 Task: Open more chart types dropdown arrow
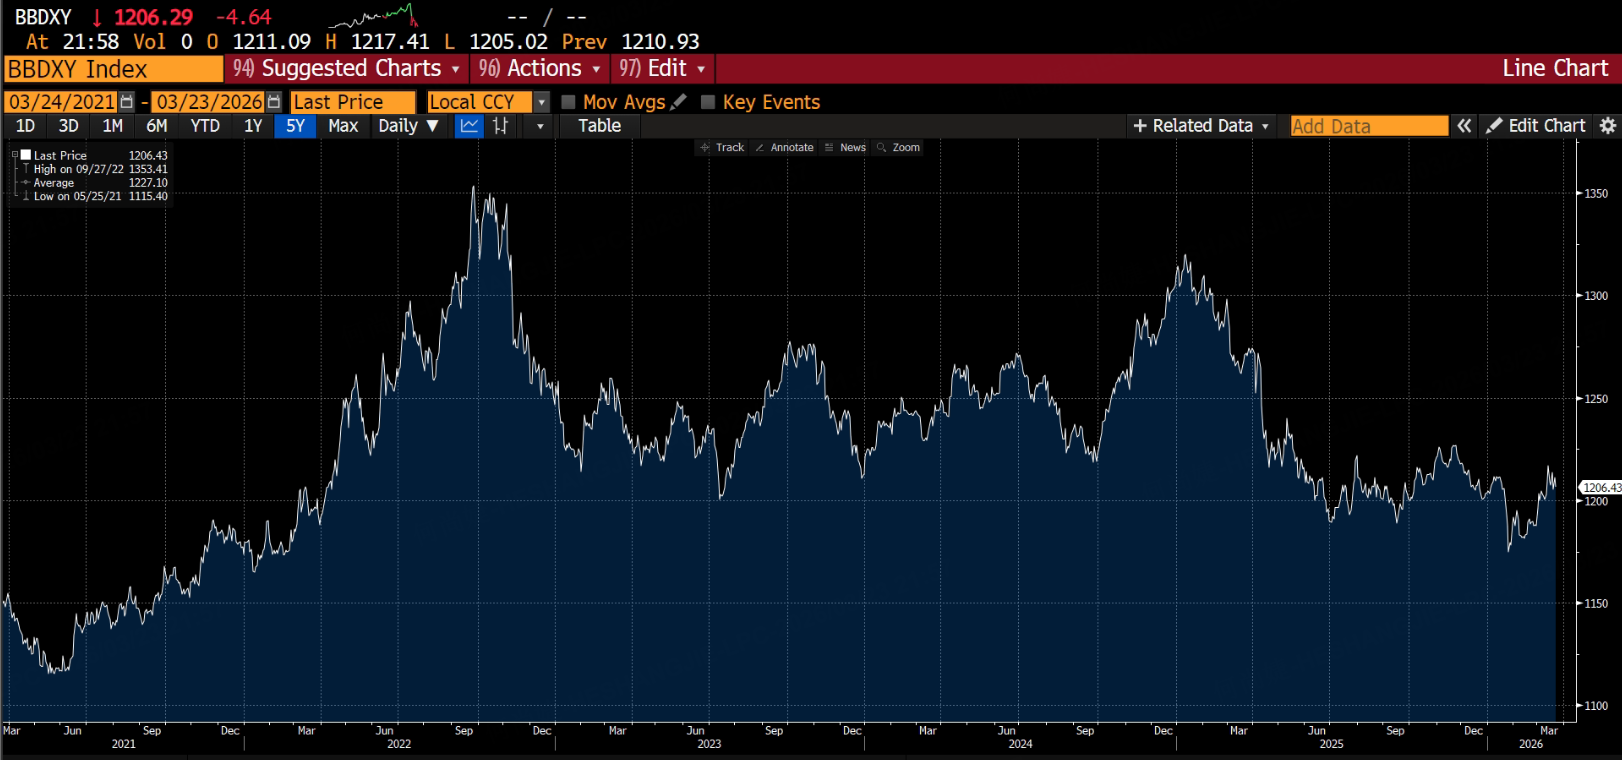click(x=540, y=126)
